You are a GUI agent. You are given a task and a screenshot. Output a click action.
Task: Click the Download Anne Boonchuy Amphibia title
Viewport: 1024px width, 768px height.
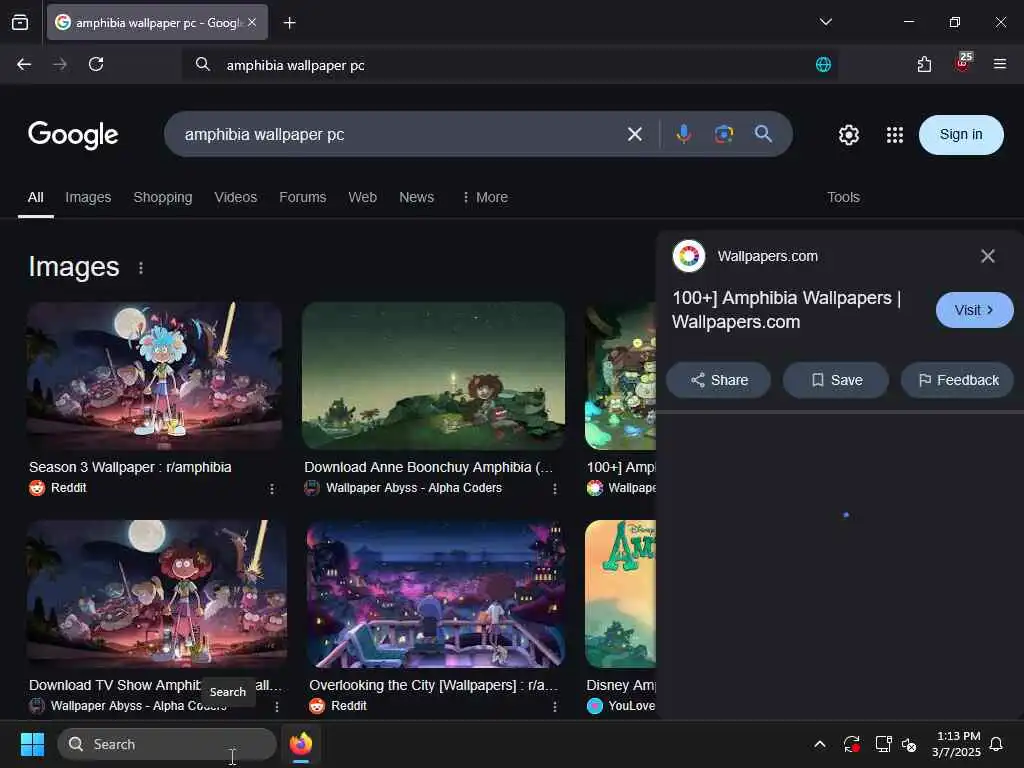pos(428,468)
